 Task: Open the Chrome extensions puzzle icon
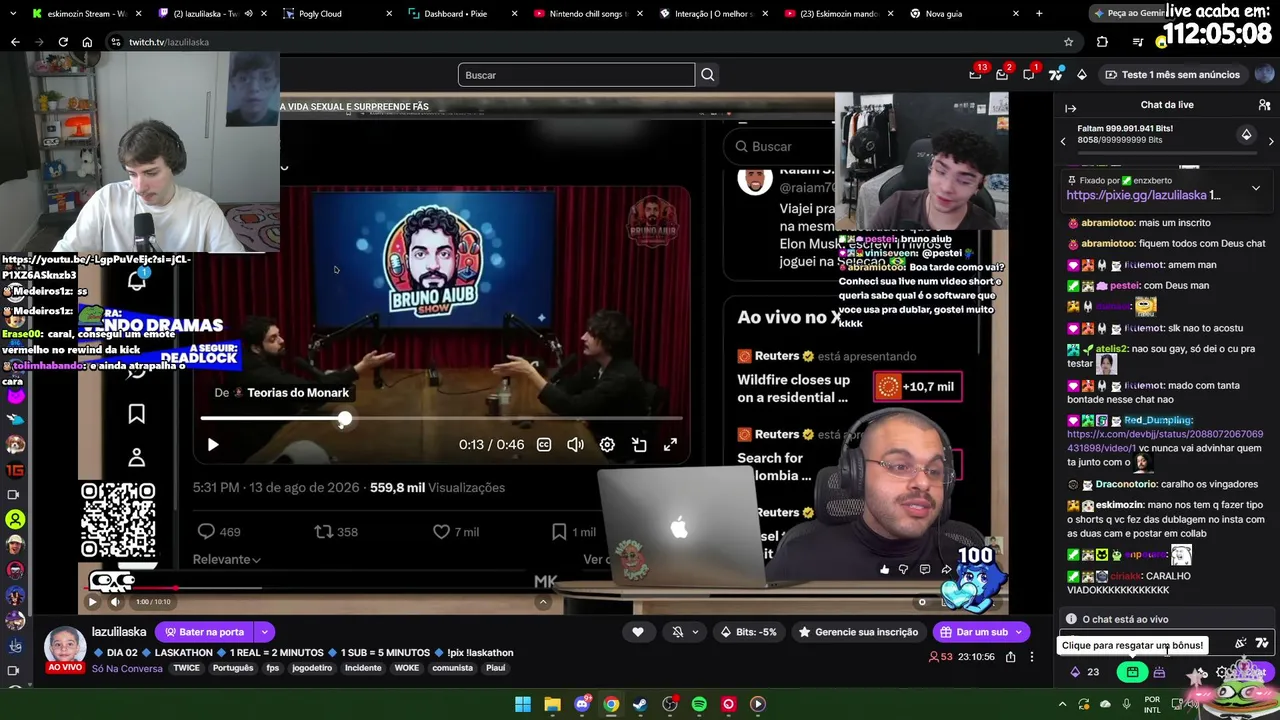click(x=1102, y=42)
